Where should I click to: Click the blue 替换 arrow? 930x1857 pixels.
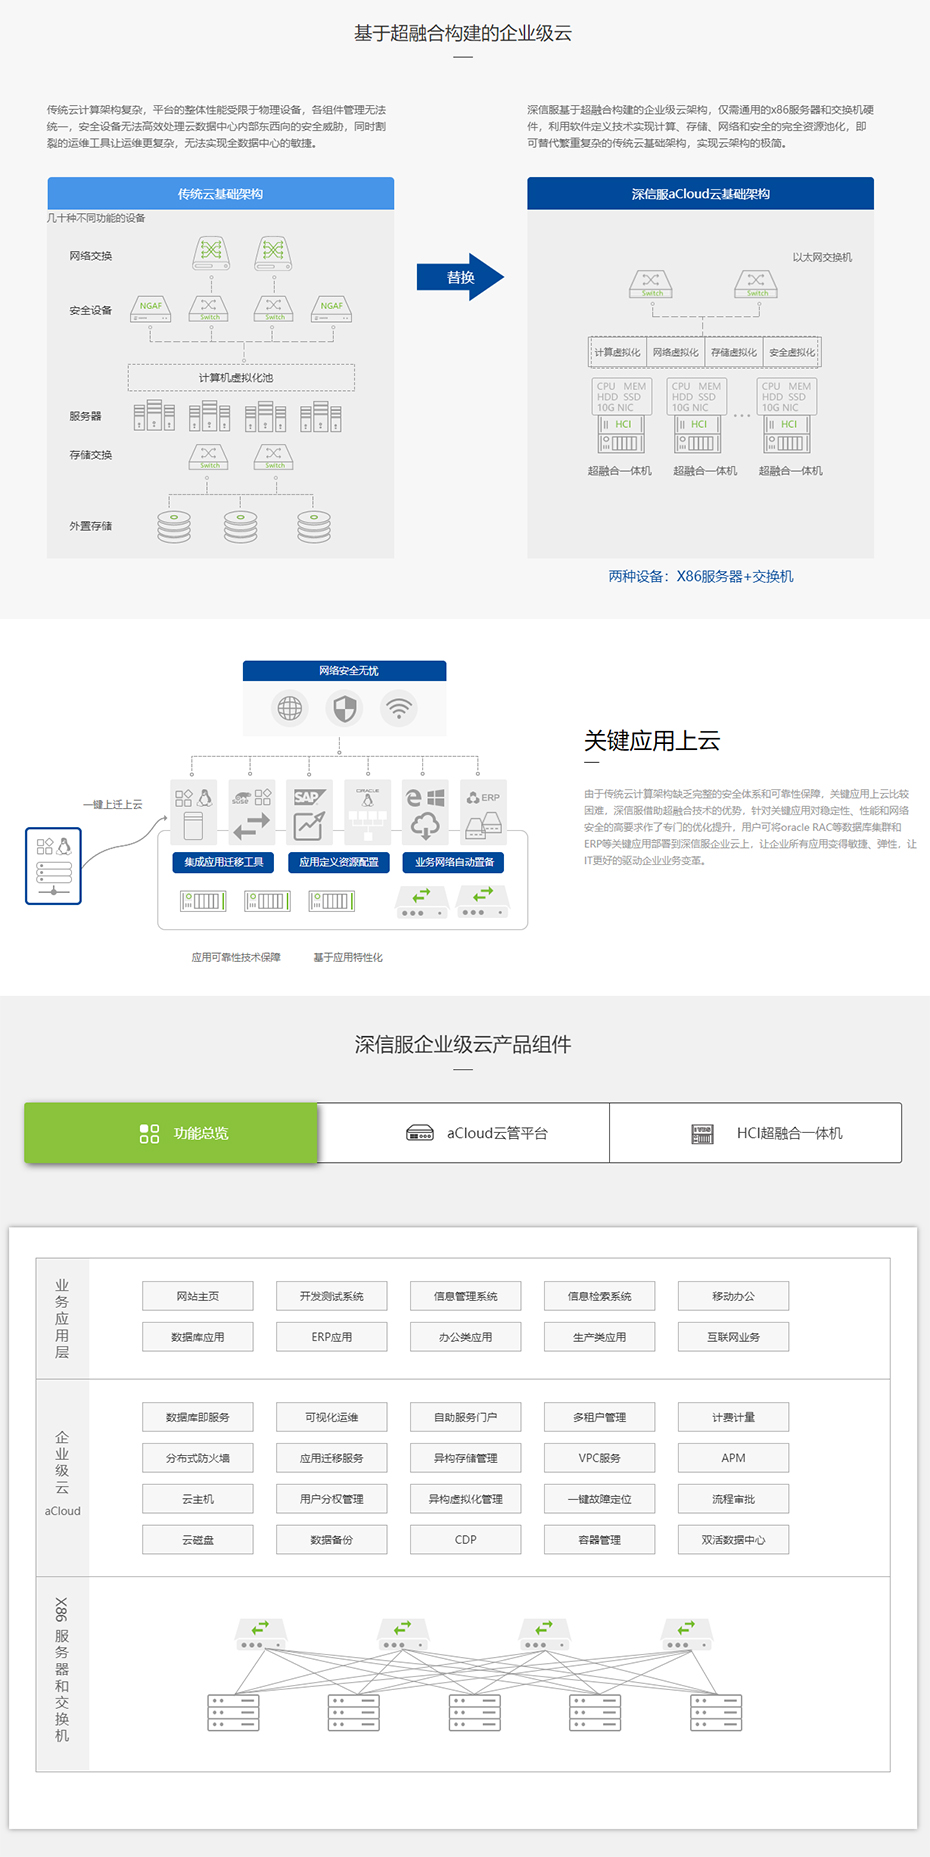tap(460, 277)
